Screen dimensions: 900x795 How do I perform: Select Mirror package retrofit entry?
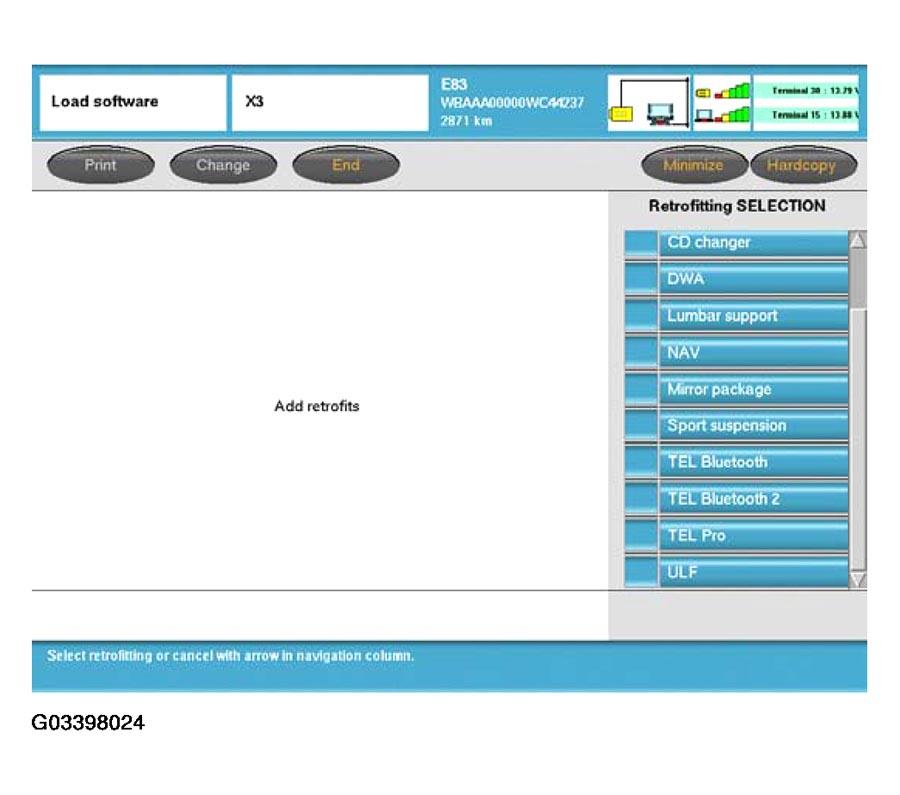[753, 390]
